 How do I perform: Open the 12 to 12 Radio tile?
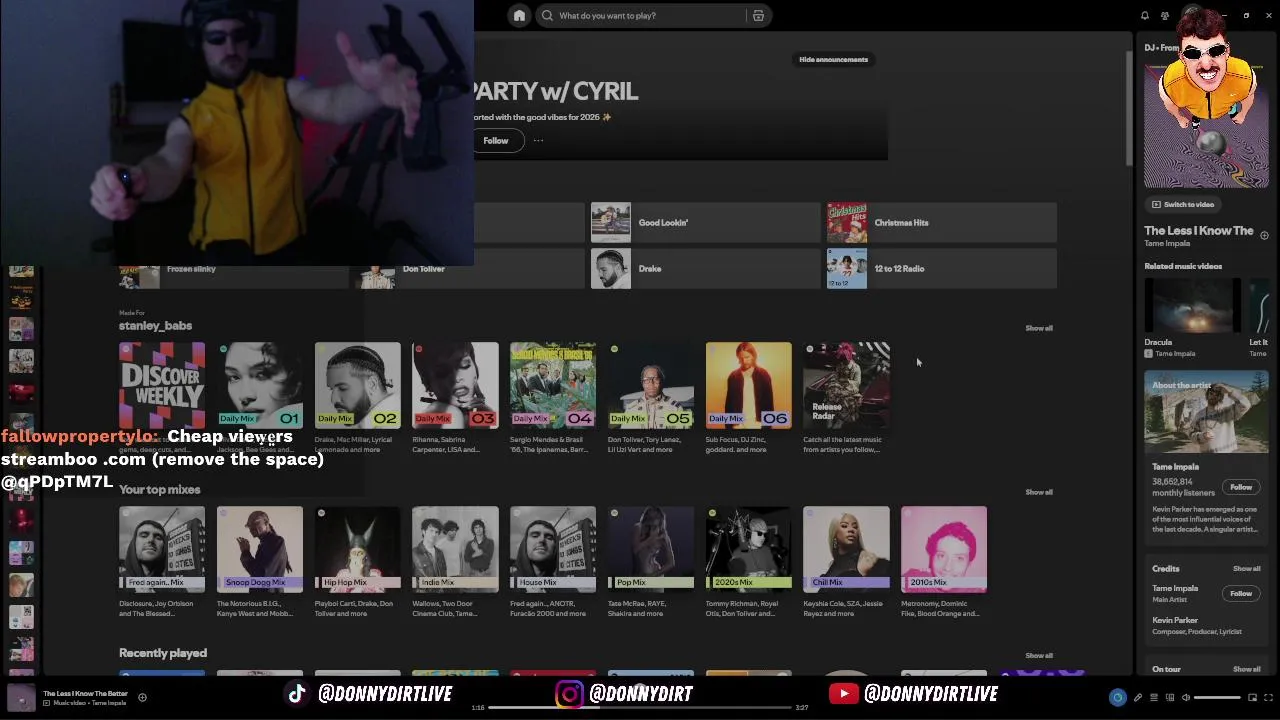941,268
